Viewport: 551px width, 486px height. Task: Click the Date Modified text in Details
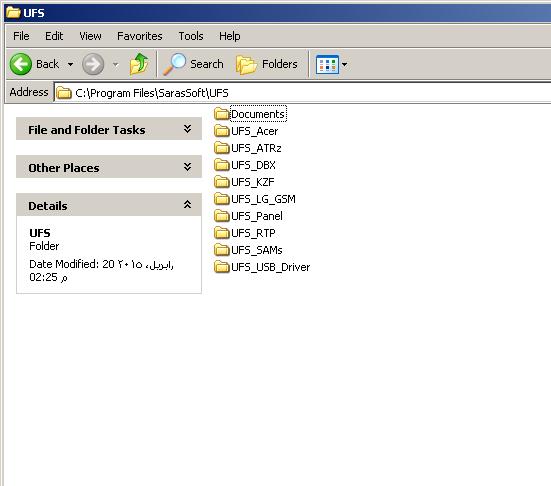[x=101, y=271]
